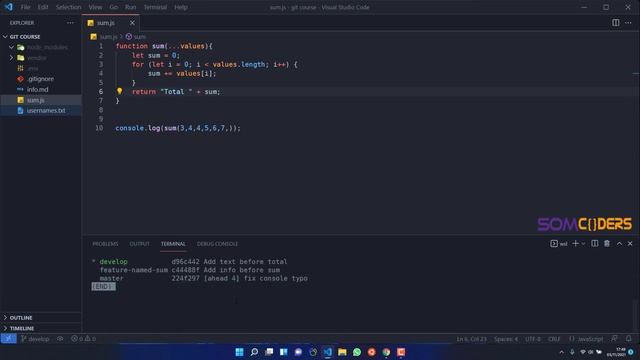Open the Selection menu
Viewport: 640px width, 360px height.
click(x=68, y=7)
